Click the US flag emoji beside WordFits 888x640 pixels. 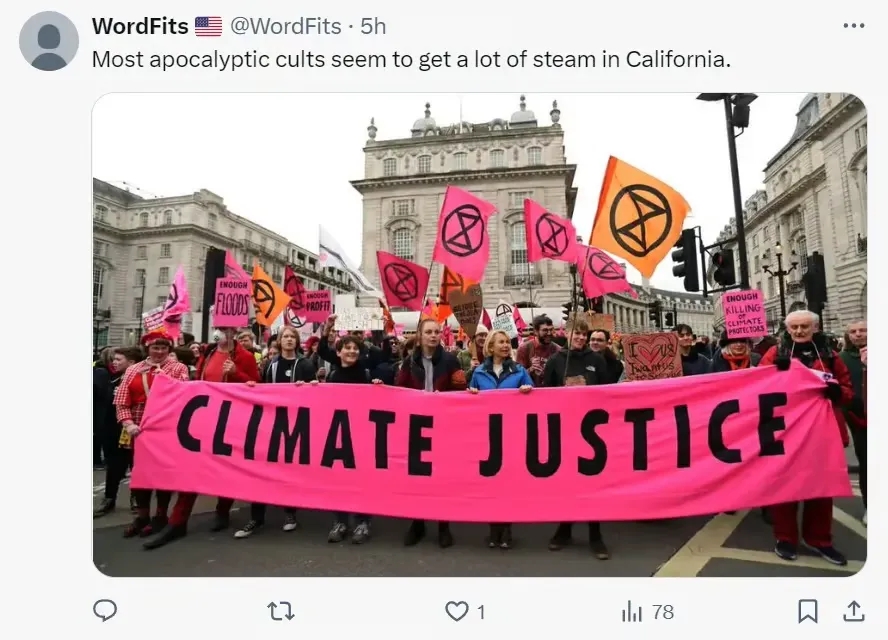pos(208,26)
